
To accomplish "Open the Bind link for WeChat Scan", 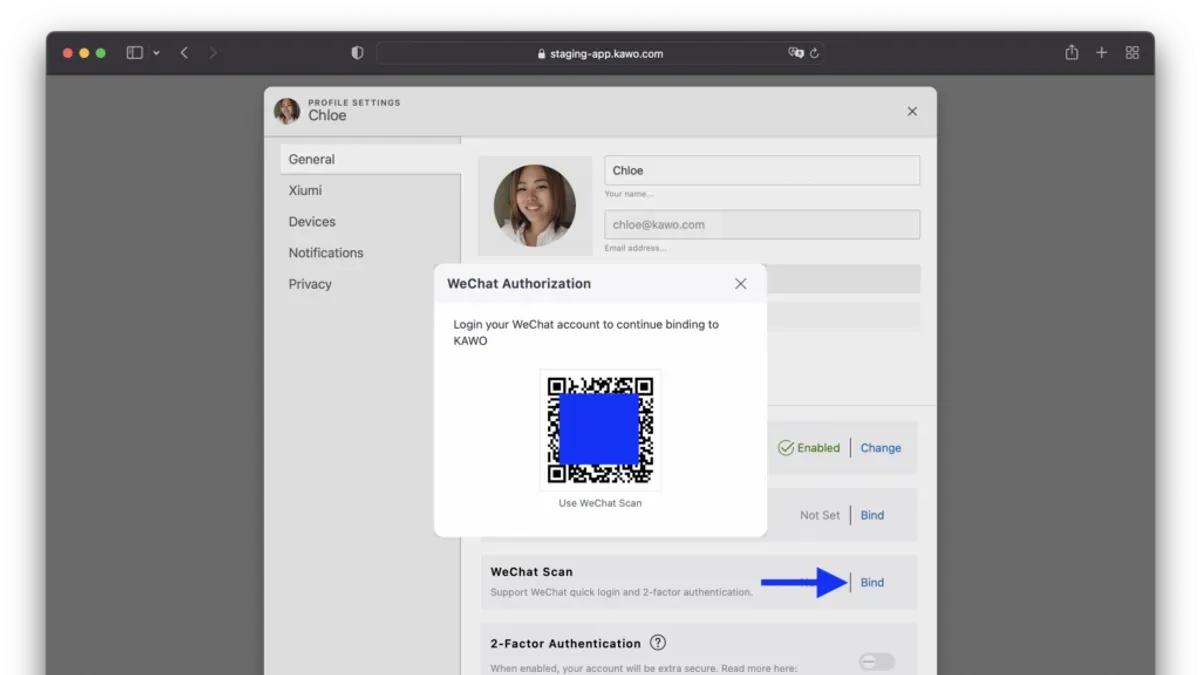I will point(872,582).
